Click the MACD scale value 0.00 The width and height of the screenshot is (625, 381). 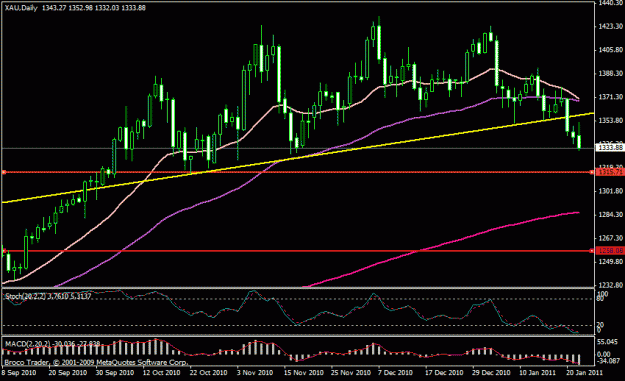tap(604, 354)
